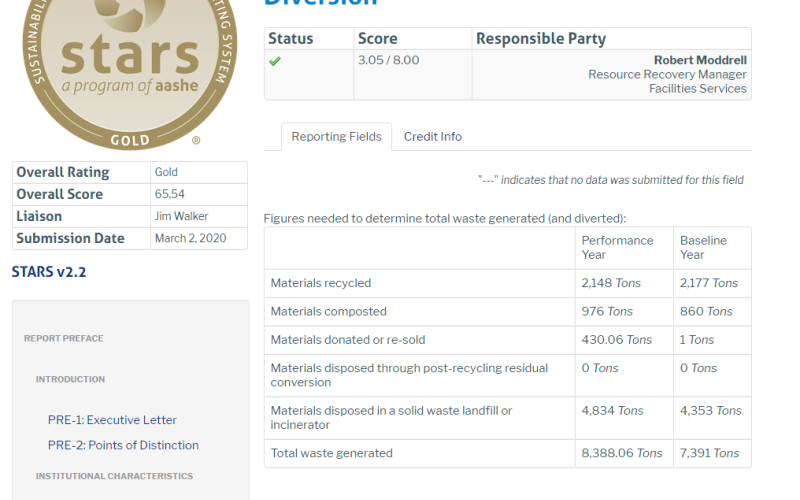
Task: Expand the Institutional Characteristics subsection
Action: click(x=114, y=476)
